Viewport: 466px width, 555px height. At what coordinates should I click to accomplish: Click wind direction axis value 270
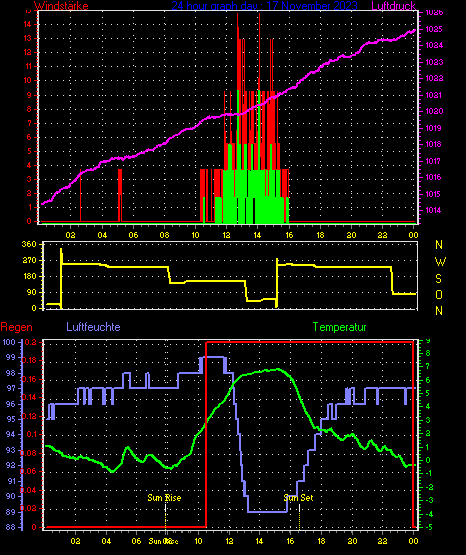click(x=29, y=261)
